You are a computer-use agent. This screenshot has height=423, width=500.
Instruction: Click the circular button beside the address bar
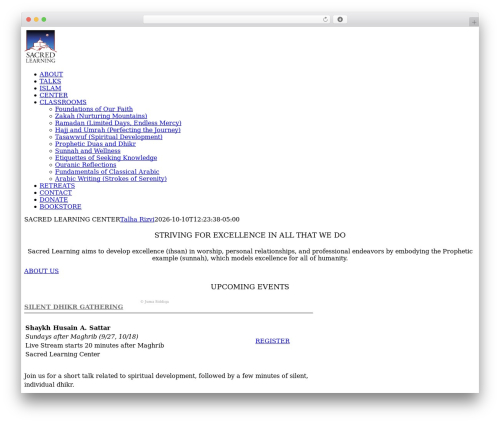[x=340, y=20]
